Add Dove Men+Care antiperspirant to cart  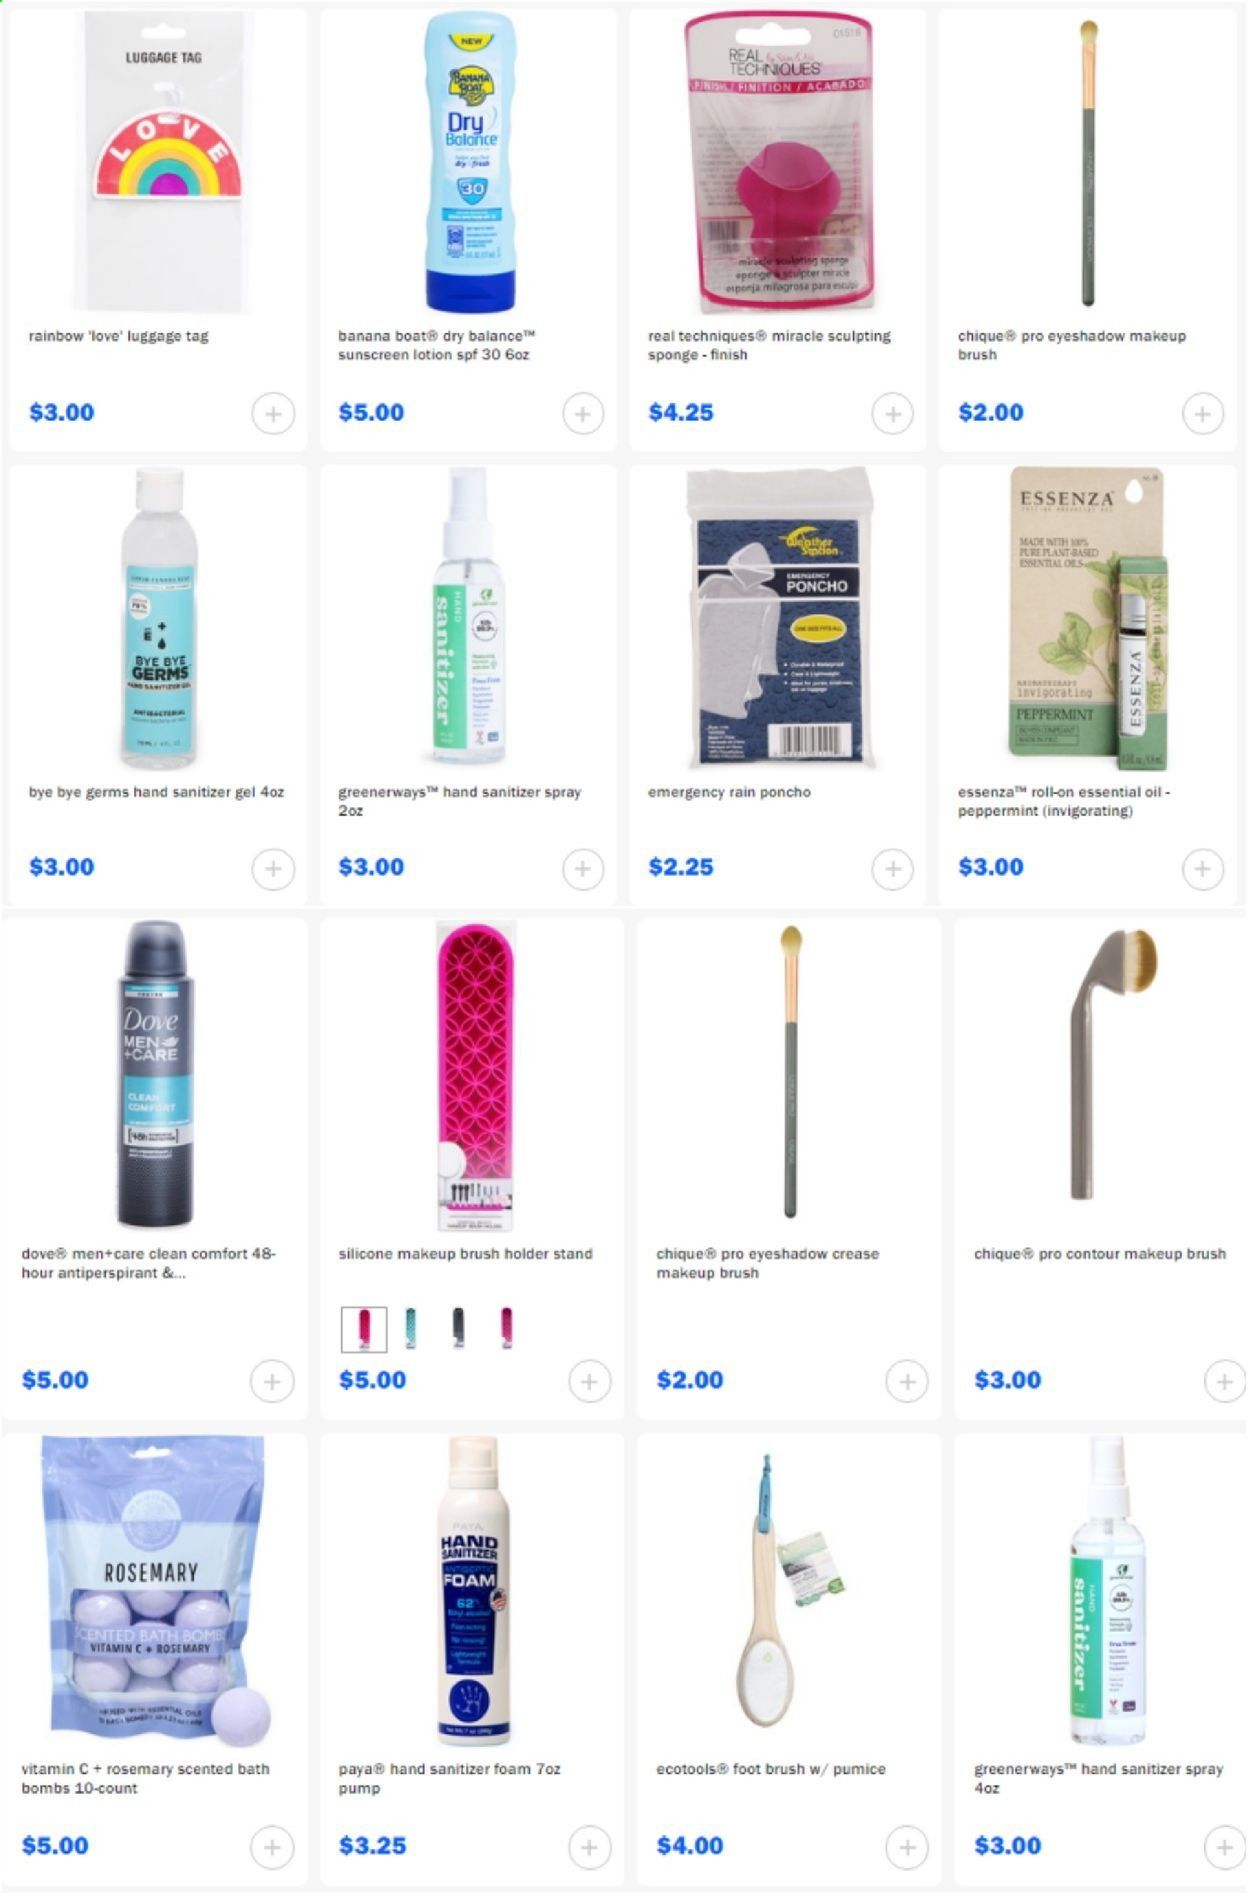pyautogui.click(x=272, y=1382)
